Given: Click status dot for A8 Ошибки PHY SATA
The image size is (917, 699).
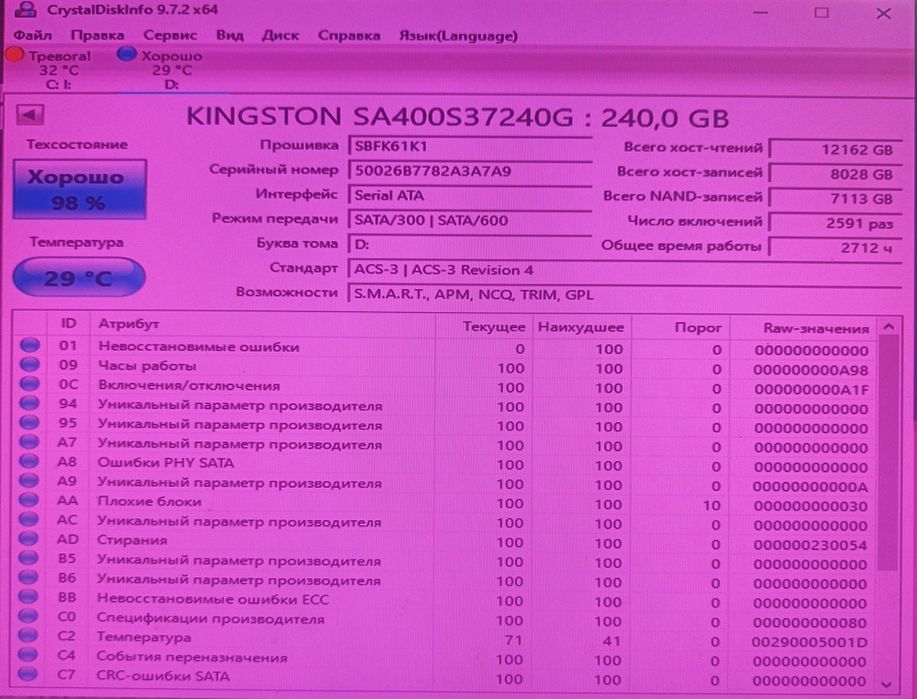Looking at the screenshot, I should point(29,461).
